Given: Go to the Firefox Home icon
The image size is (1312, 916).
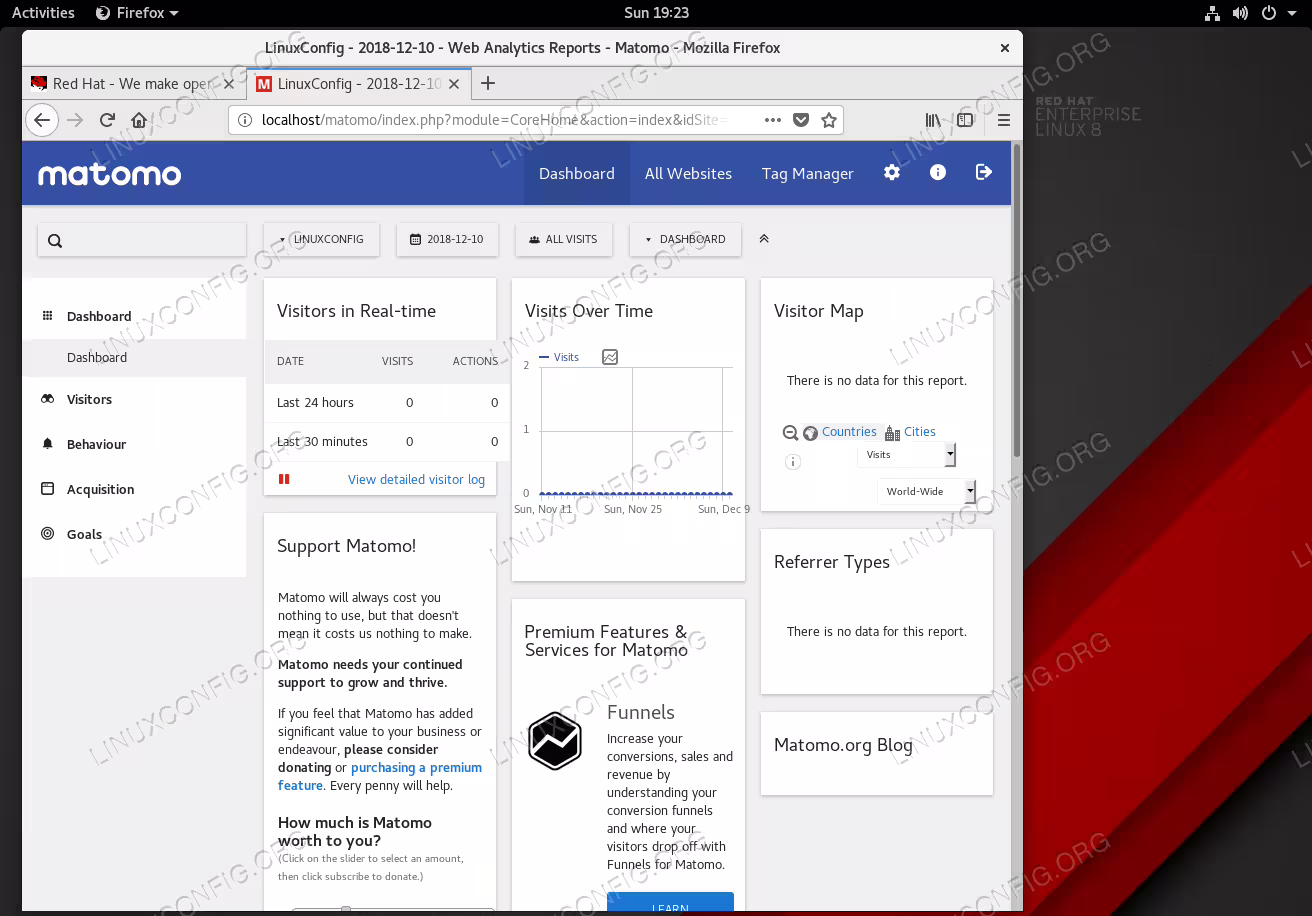Looking at the screenshot, I should point(139,120).
